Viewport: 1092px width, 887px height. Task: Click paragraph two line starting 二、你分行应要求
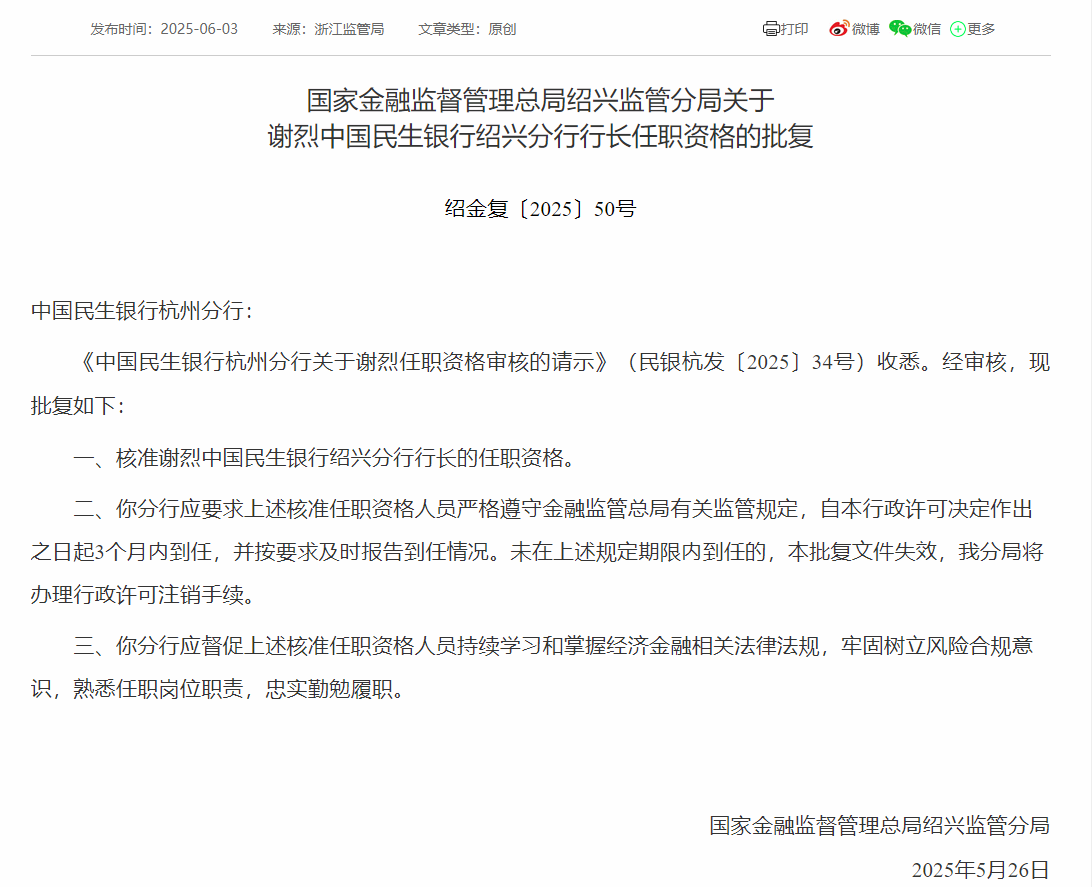[554, 509]
